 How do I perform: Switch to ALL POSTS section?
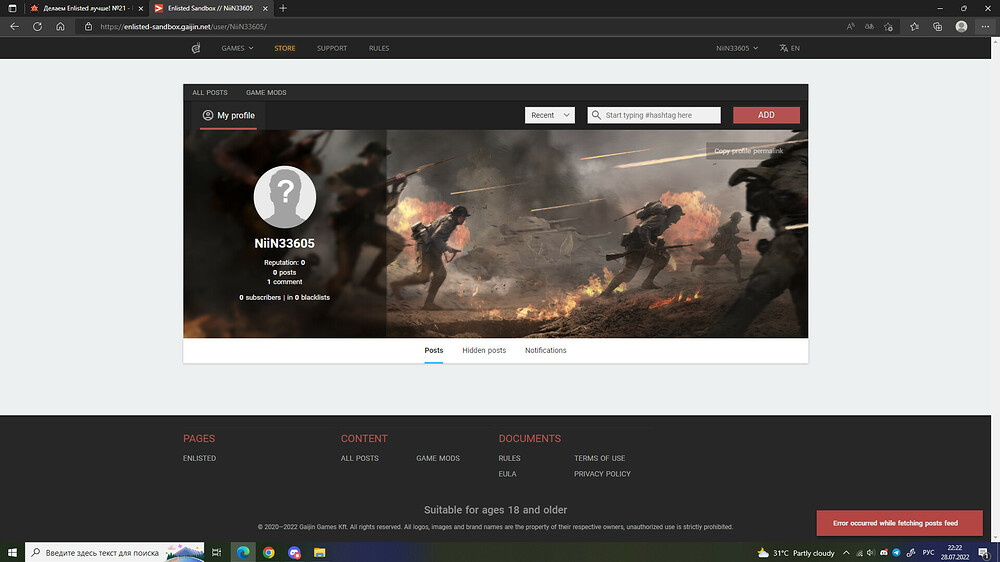210,92
